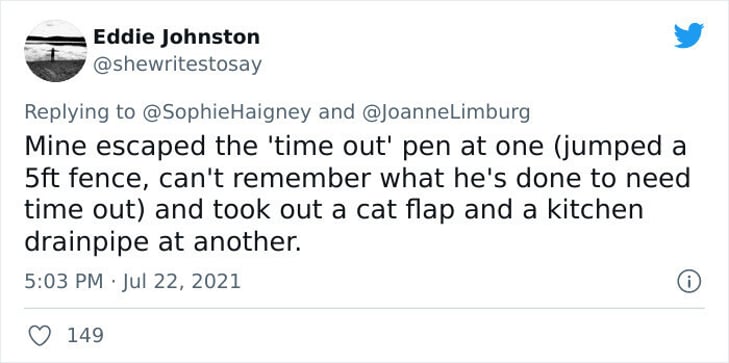The height and width of the screenshot is (363, 729).
Task: Click the Jul 22, 2021 date
Action: pos(181,282)
